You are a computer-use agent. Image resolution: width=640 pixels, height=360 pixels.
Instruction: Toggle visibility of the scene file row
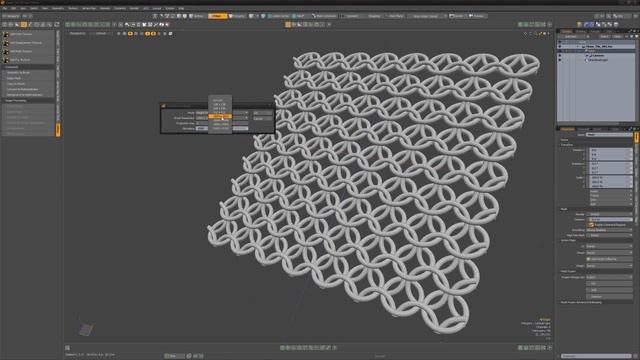(x=560, y=47)
